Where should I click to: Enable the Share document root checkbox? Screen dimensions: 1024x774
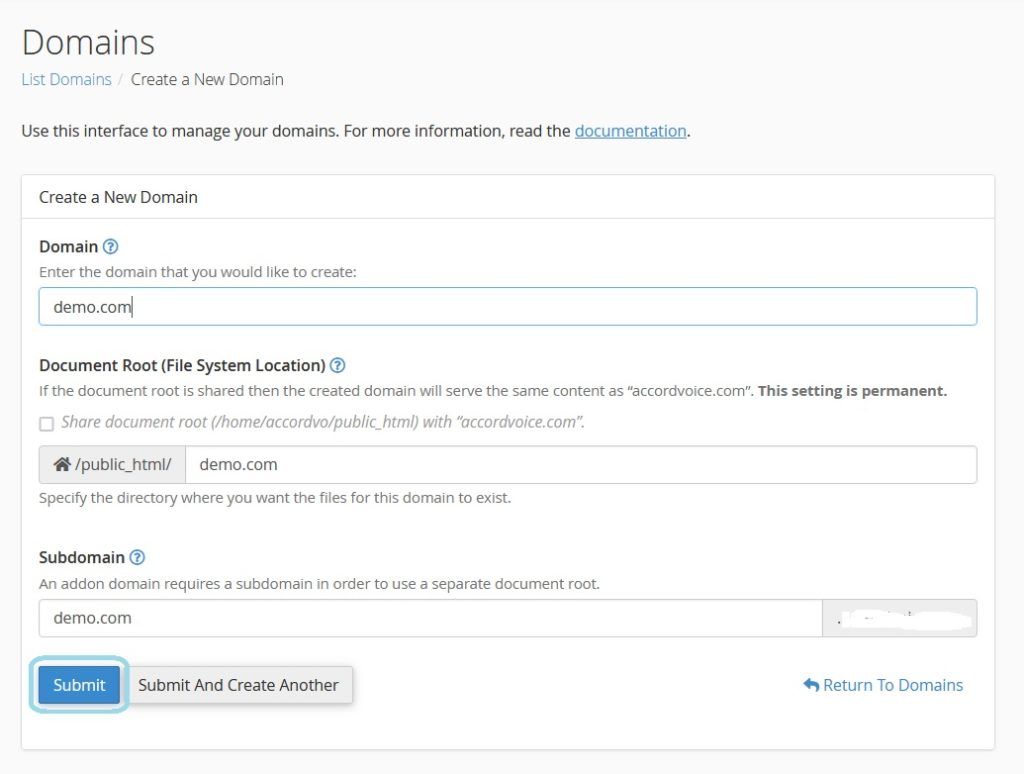point(46,423)
